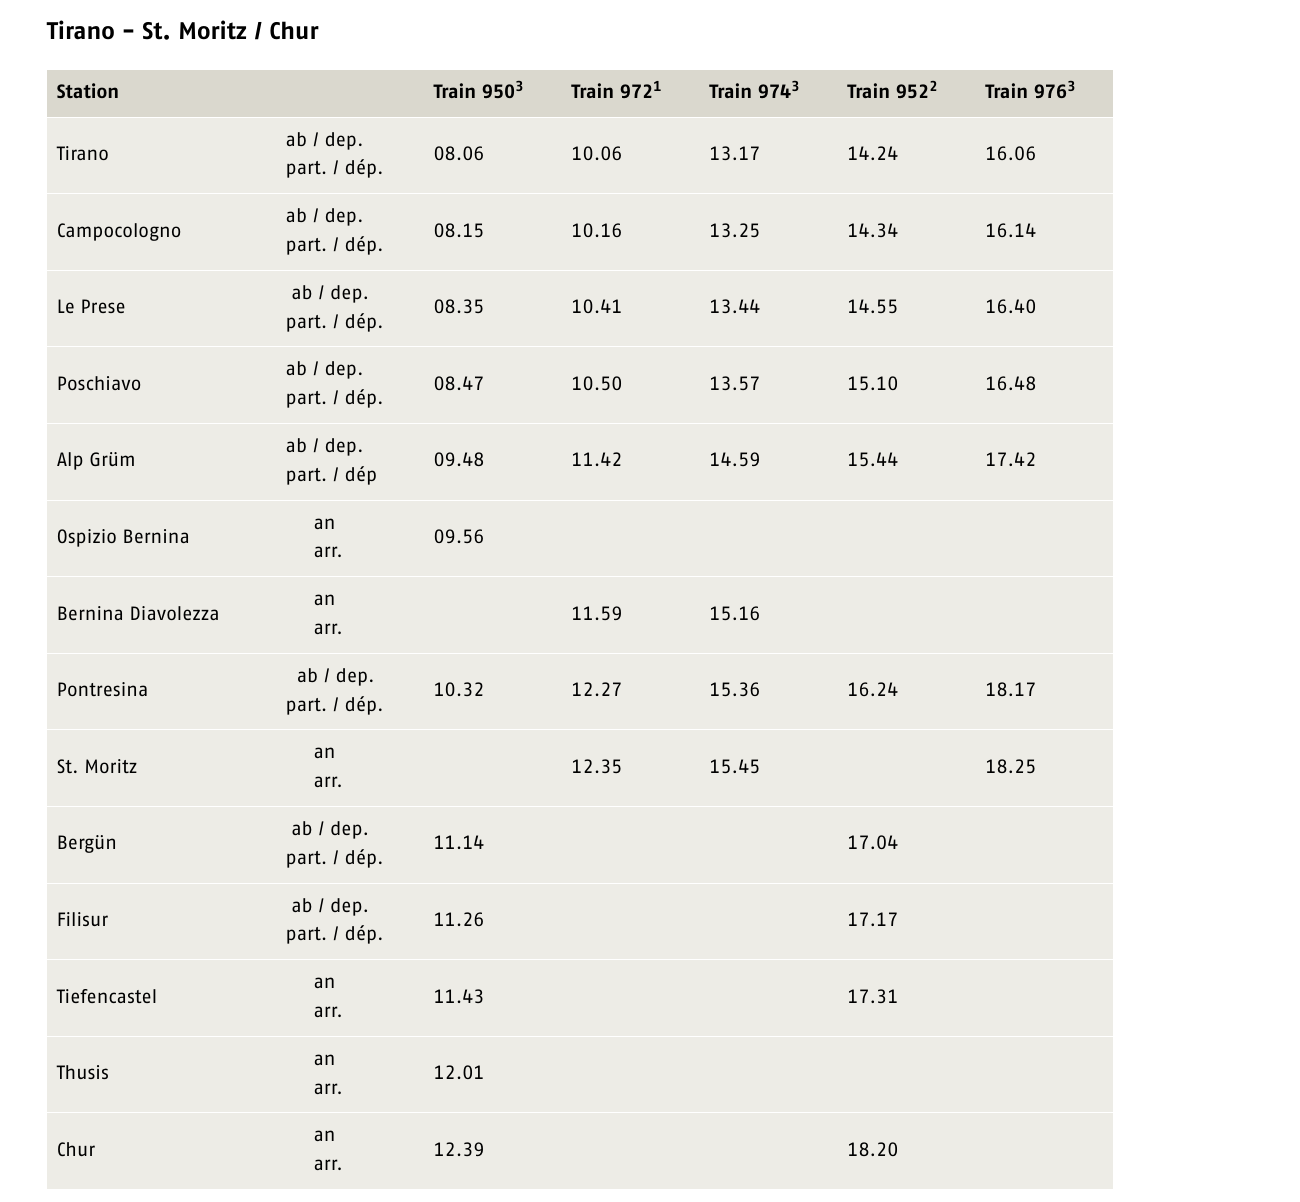The width and height of the screenshot is (1300, 1202).
Task: Select the Tirano station row label
Action: (83, 154)
